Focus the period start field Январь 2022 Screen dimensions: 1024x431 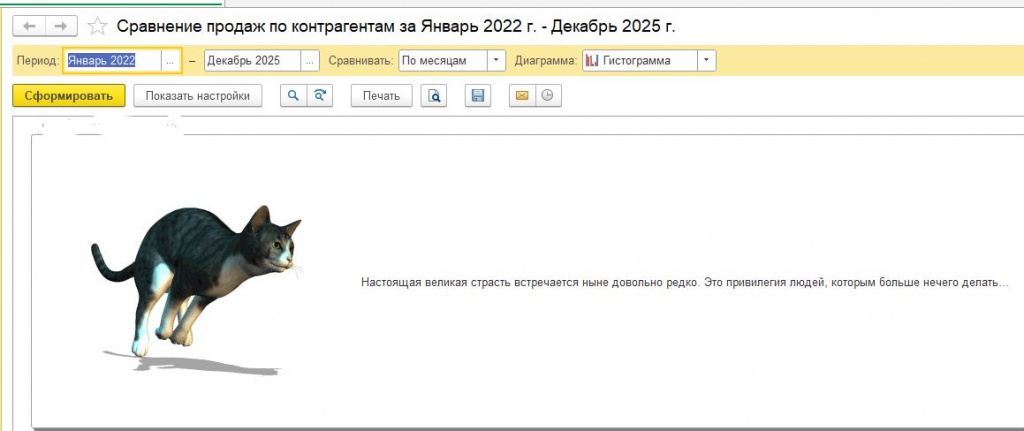click(x=112, y=60)
